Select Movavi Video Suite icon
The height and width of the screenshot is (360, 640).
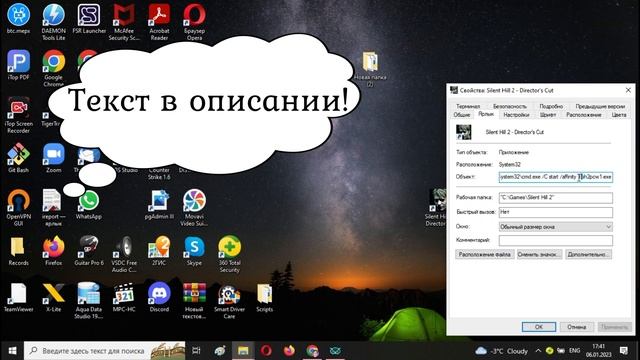[194, 207]
